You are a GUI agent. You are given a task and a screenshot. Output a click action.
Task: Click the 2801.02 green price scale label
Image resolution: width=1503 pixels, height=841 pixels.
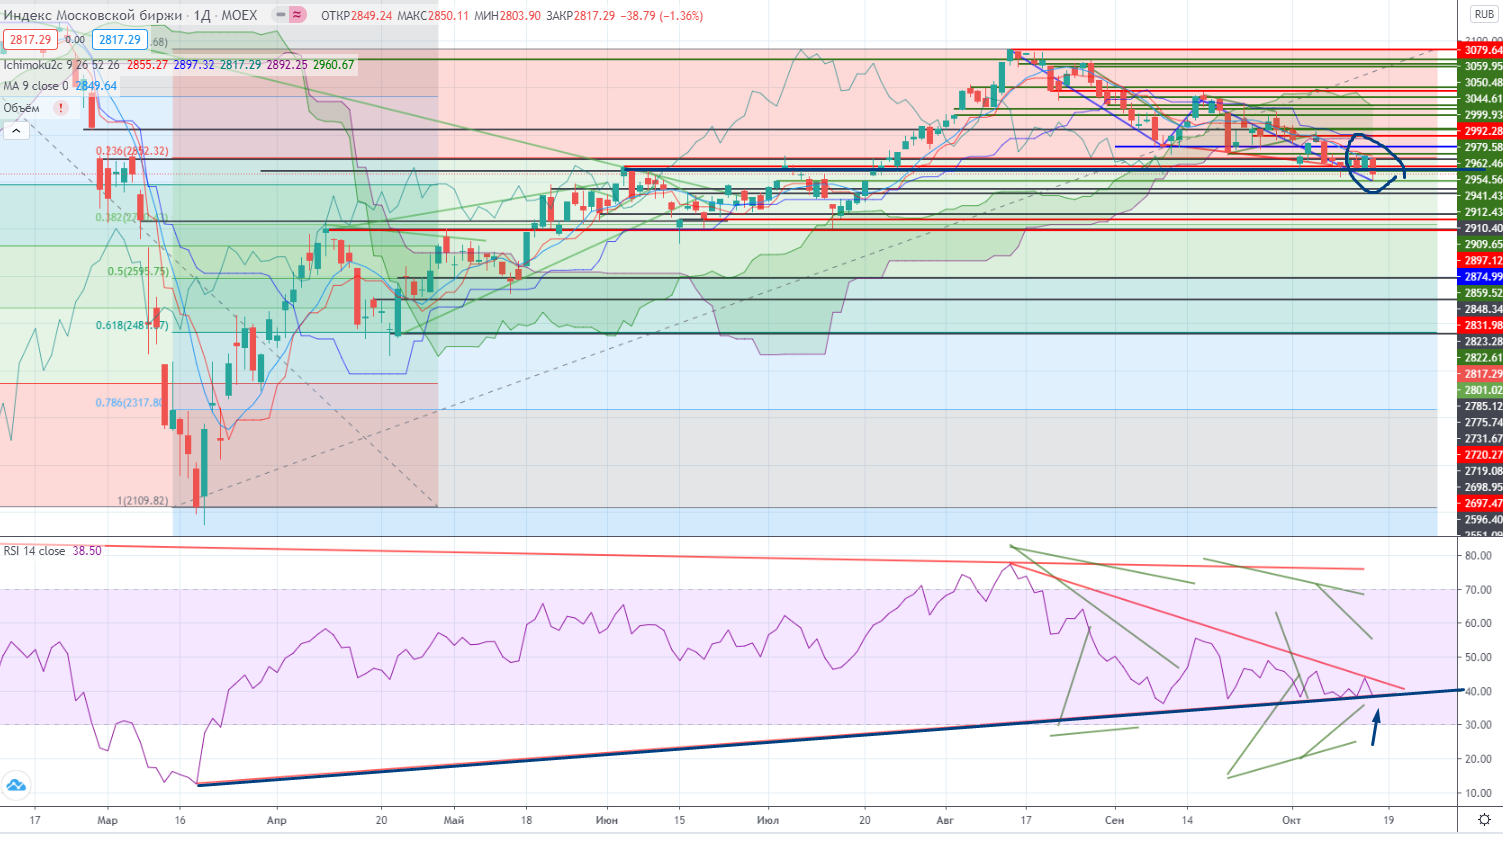[x=1482, y=390]
